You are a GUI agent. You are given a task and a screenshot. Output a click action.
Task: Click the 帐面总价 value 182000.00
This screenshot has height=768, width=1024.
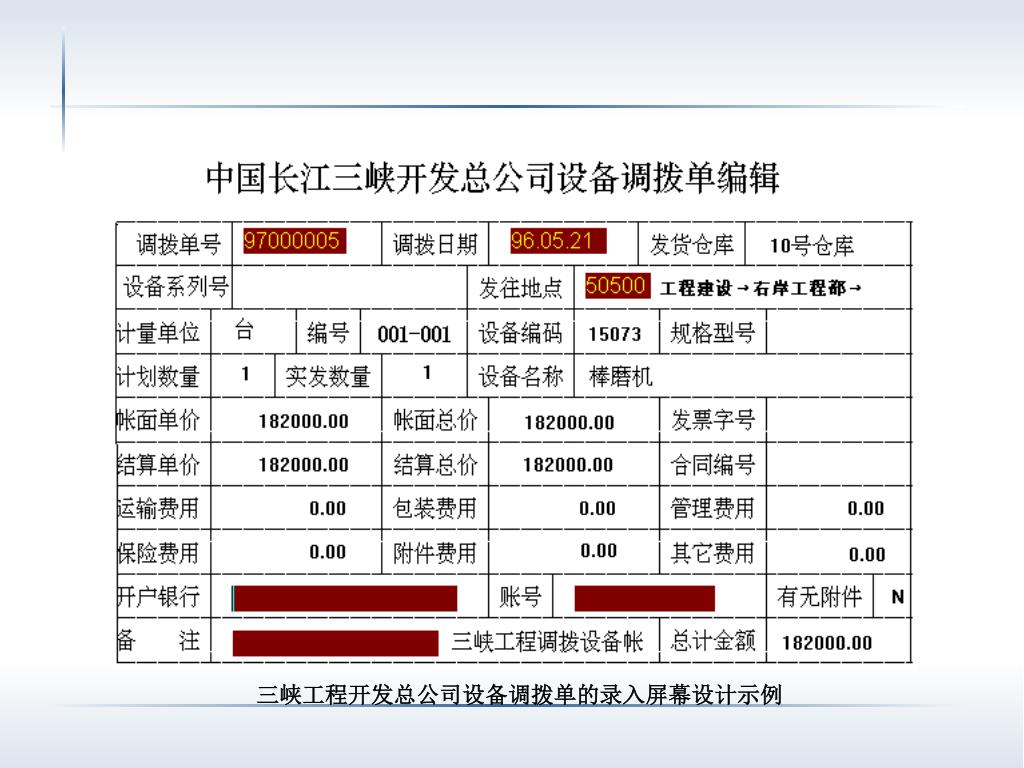pyautogui.click(x=569, y=423)
